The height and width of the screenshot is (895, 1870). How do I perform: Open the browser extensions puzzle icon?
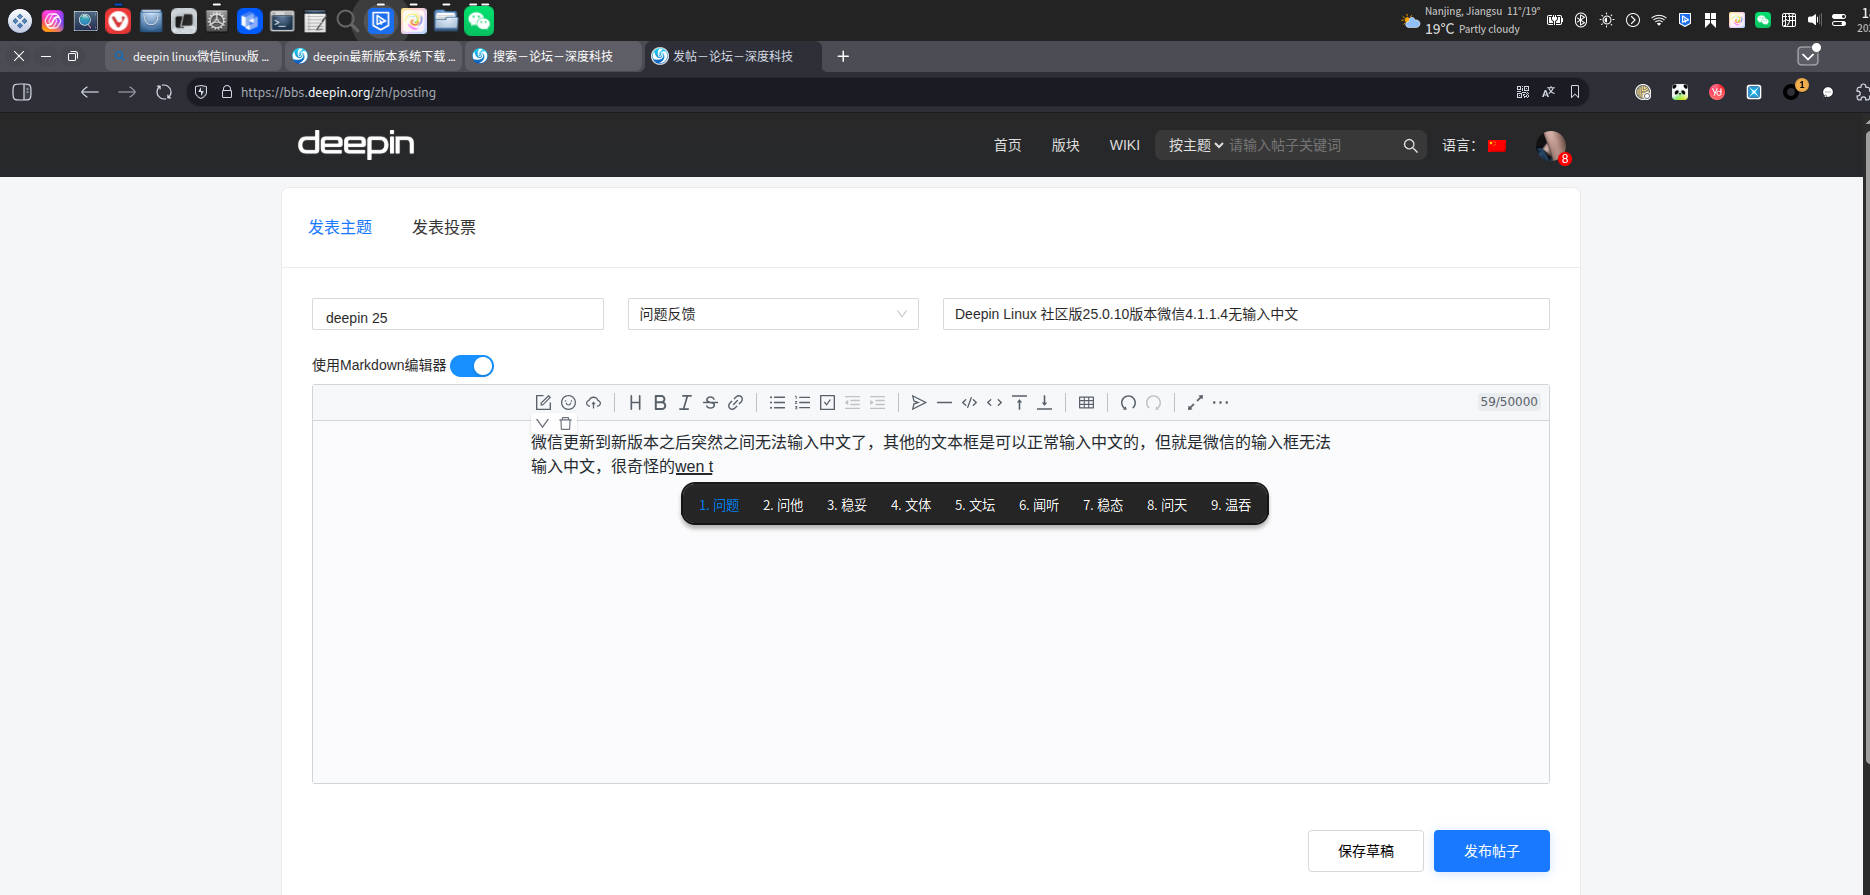[x=1862, y=92]
